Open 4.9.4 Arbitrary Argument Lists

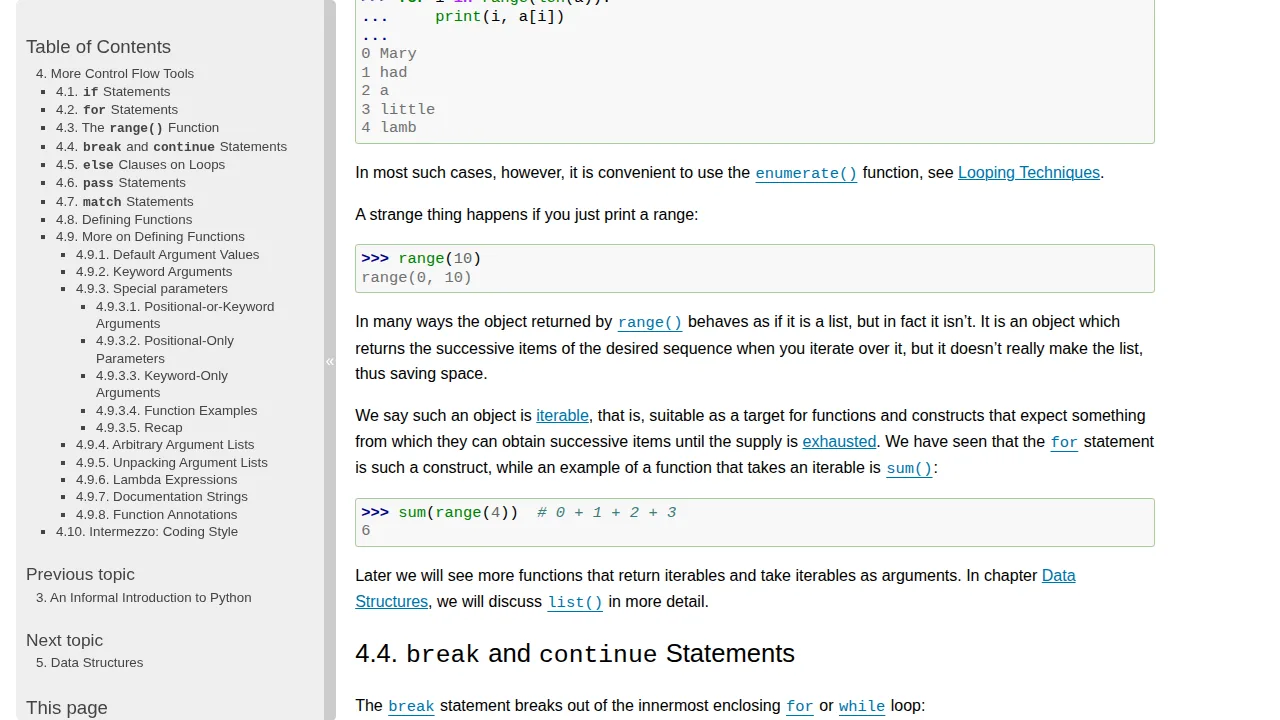coord(165,445)
